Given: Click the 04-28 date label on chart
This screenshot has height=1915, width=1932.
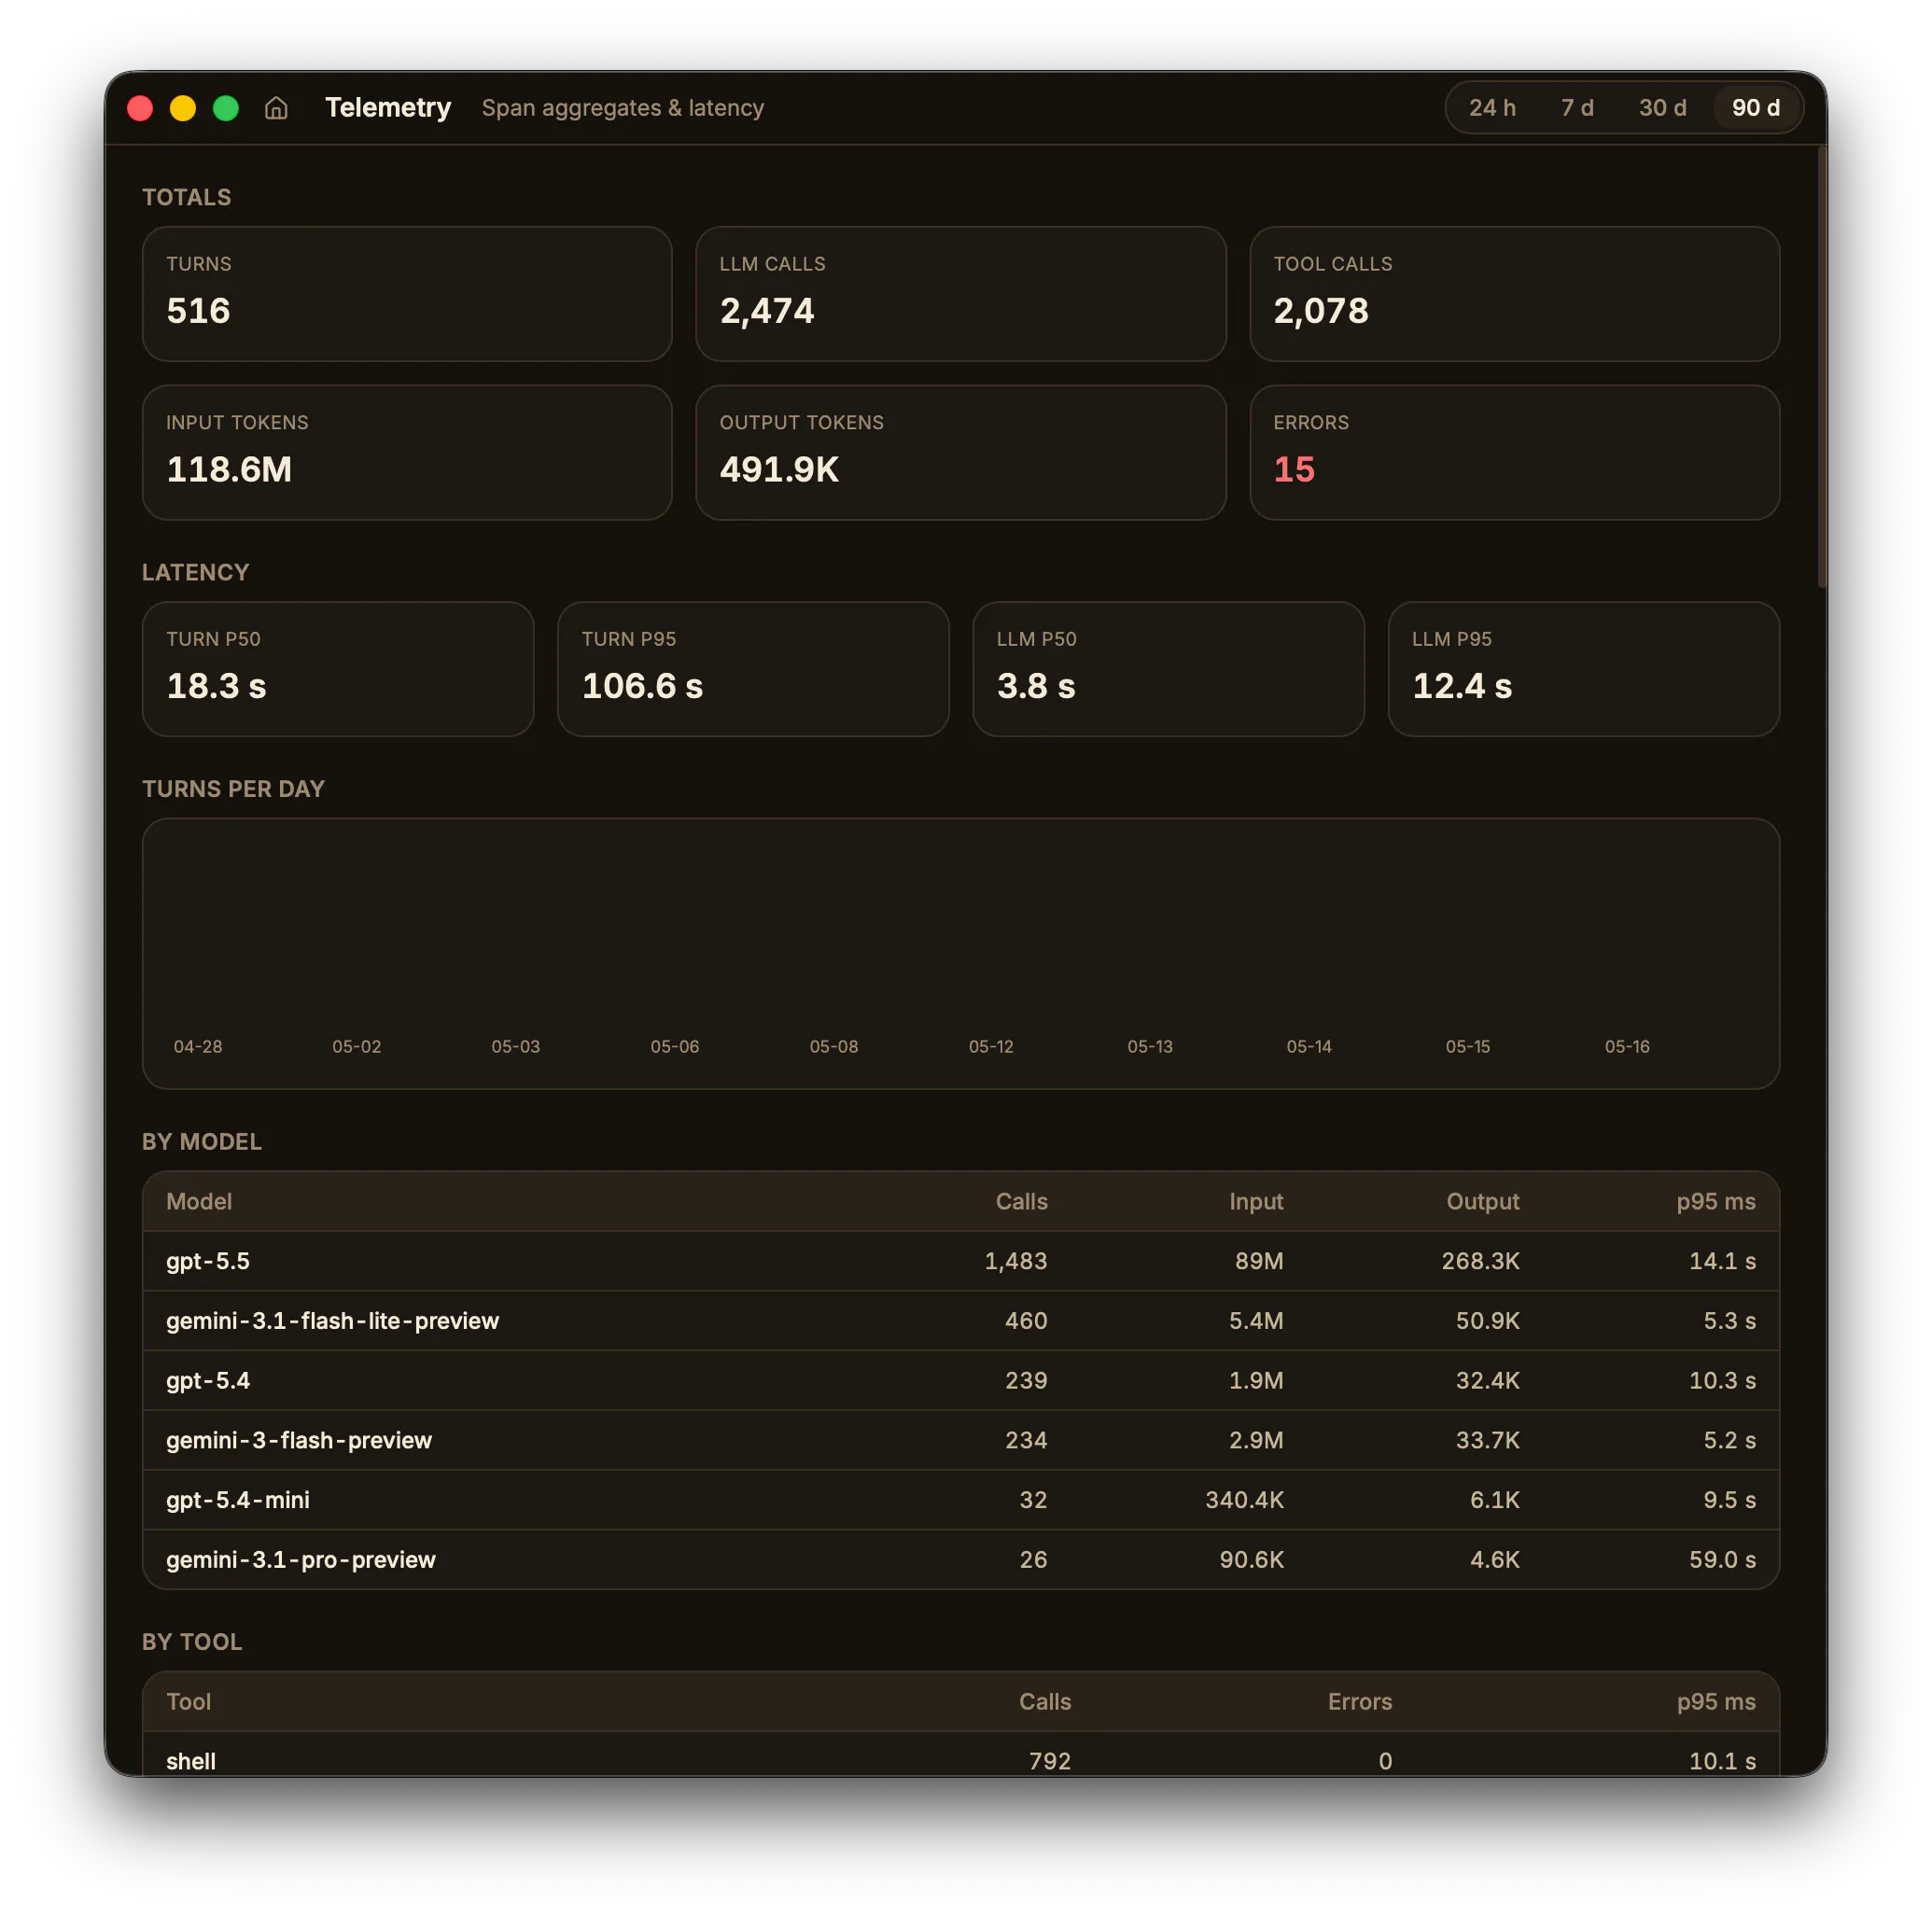Looking at the screenshot, I should 198,1046.
